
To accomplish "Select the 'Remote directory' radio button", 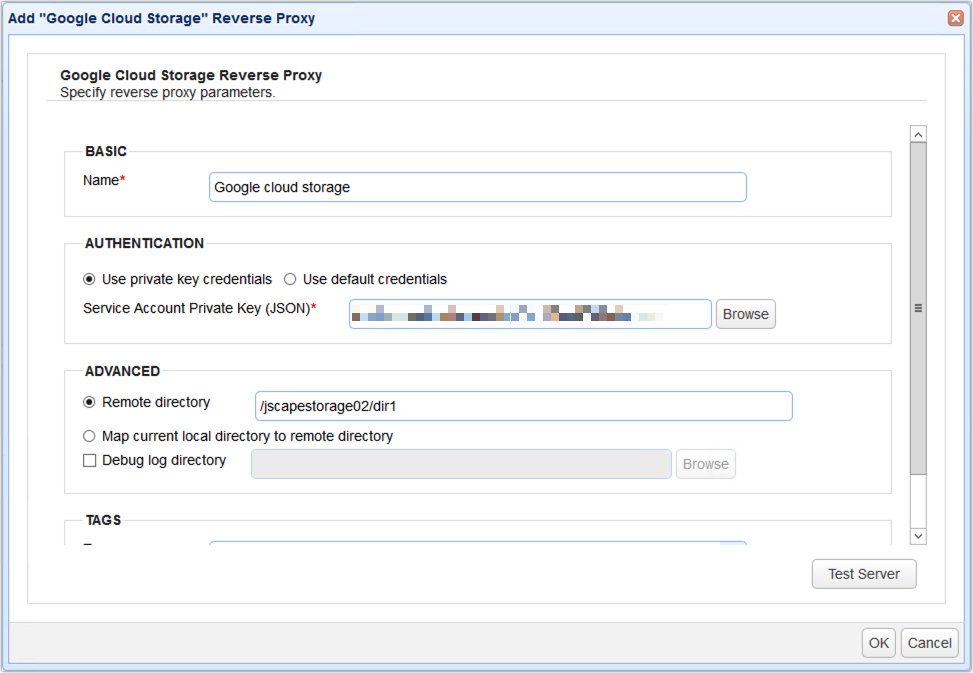I will [89, 402].
